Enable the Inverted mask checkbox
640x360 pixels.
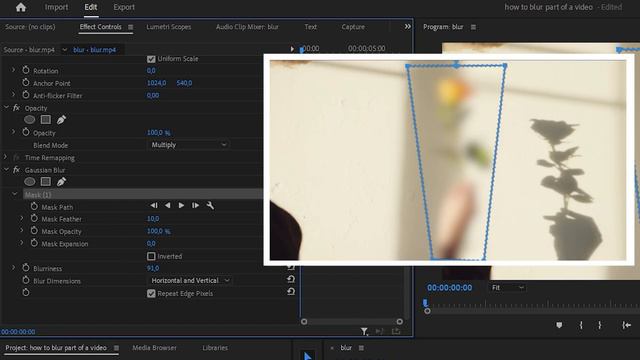click(x=151, y=256)
